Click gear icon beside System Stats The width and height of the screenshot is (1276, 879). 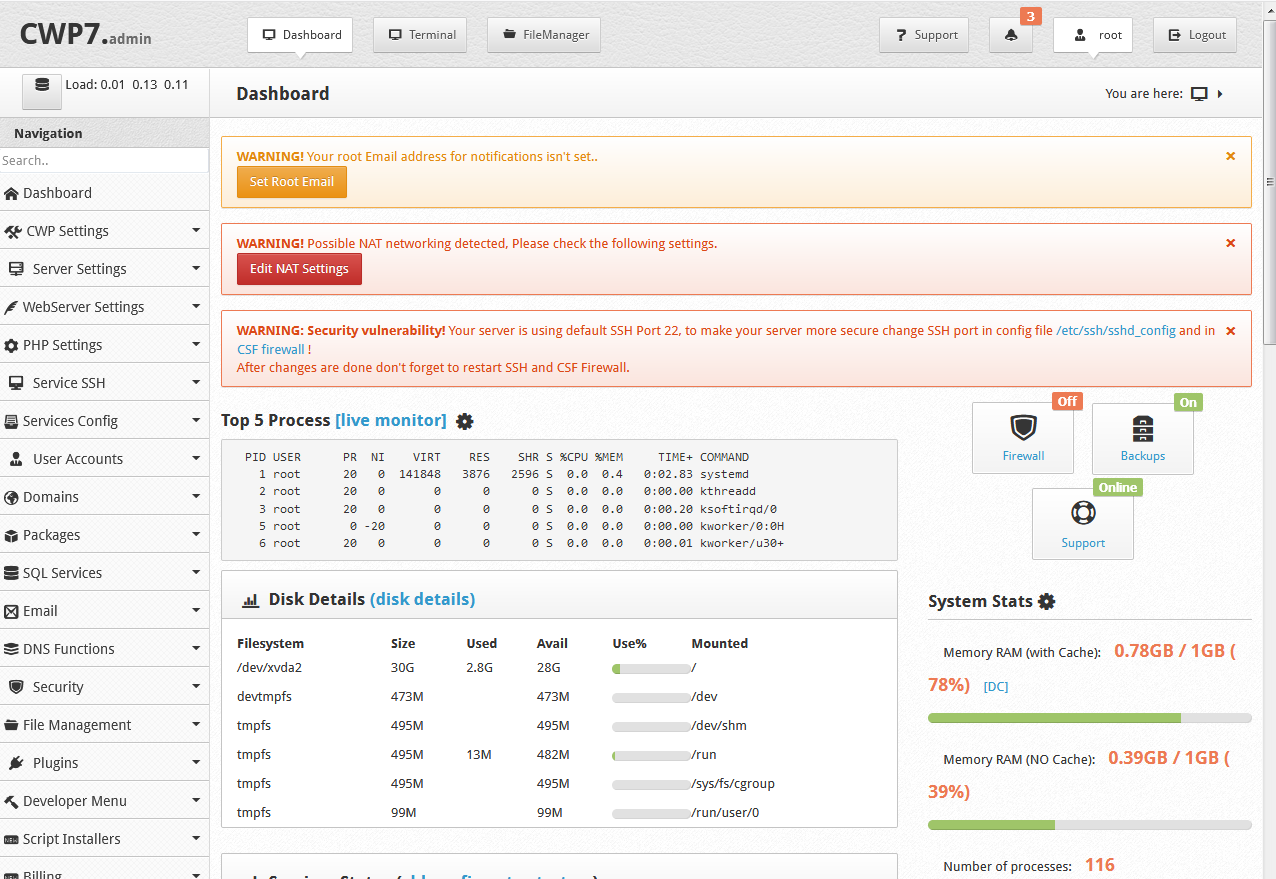point(1046,601)
